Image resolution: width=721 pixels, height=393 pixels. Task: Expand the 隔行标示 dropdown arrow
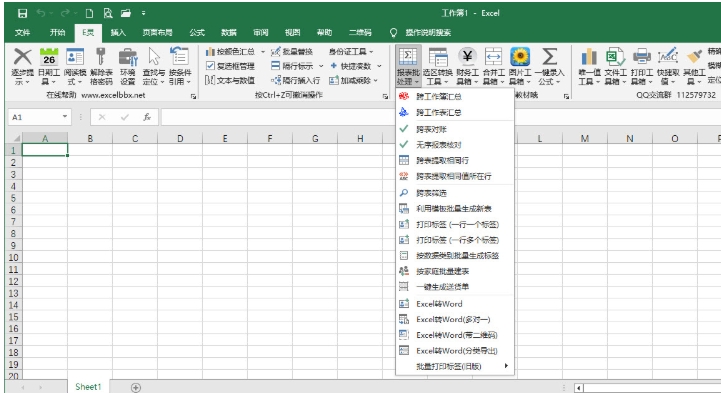click(321, 66)
